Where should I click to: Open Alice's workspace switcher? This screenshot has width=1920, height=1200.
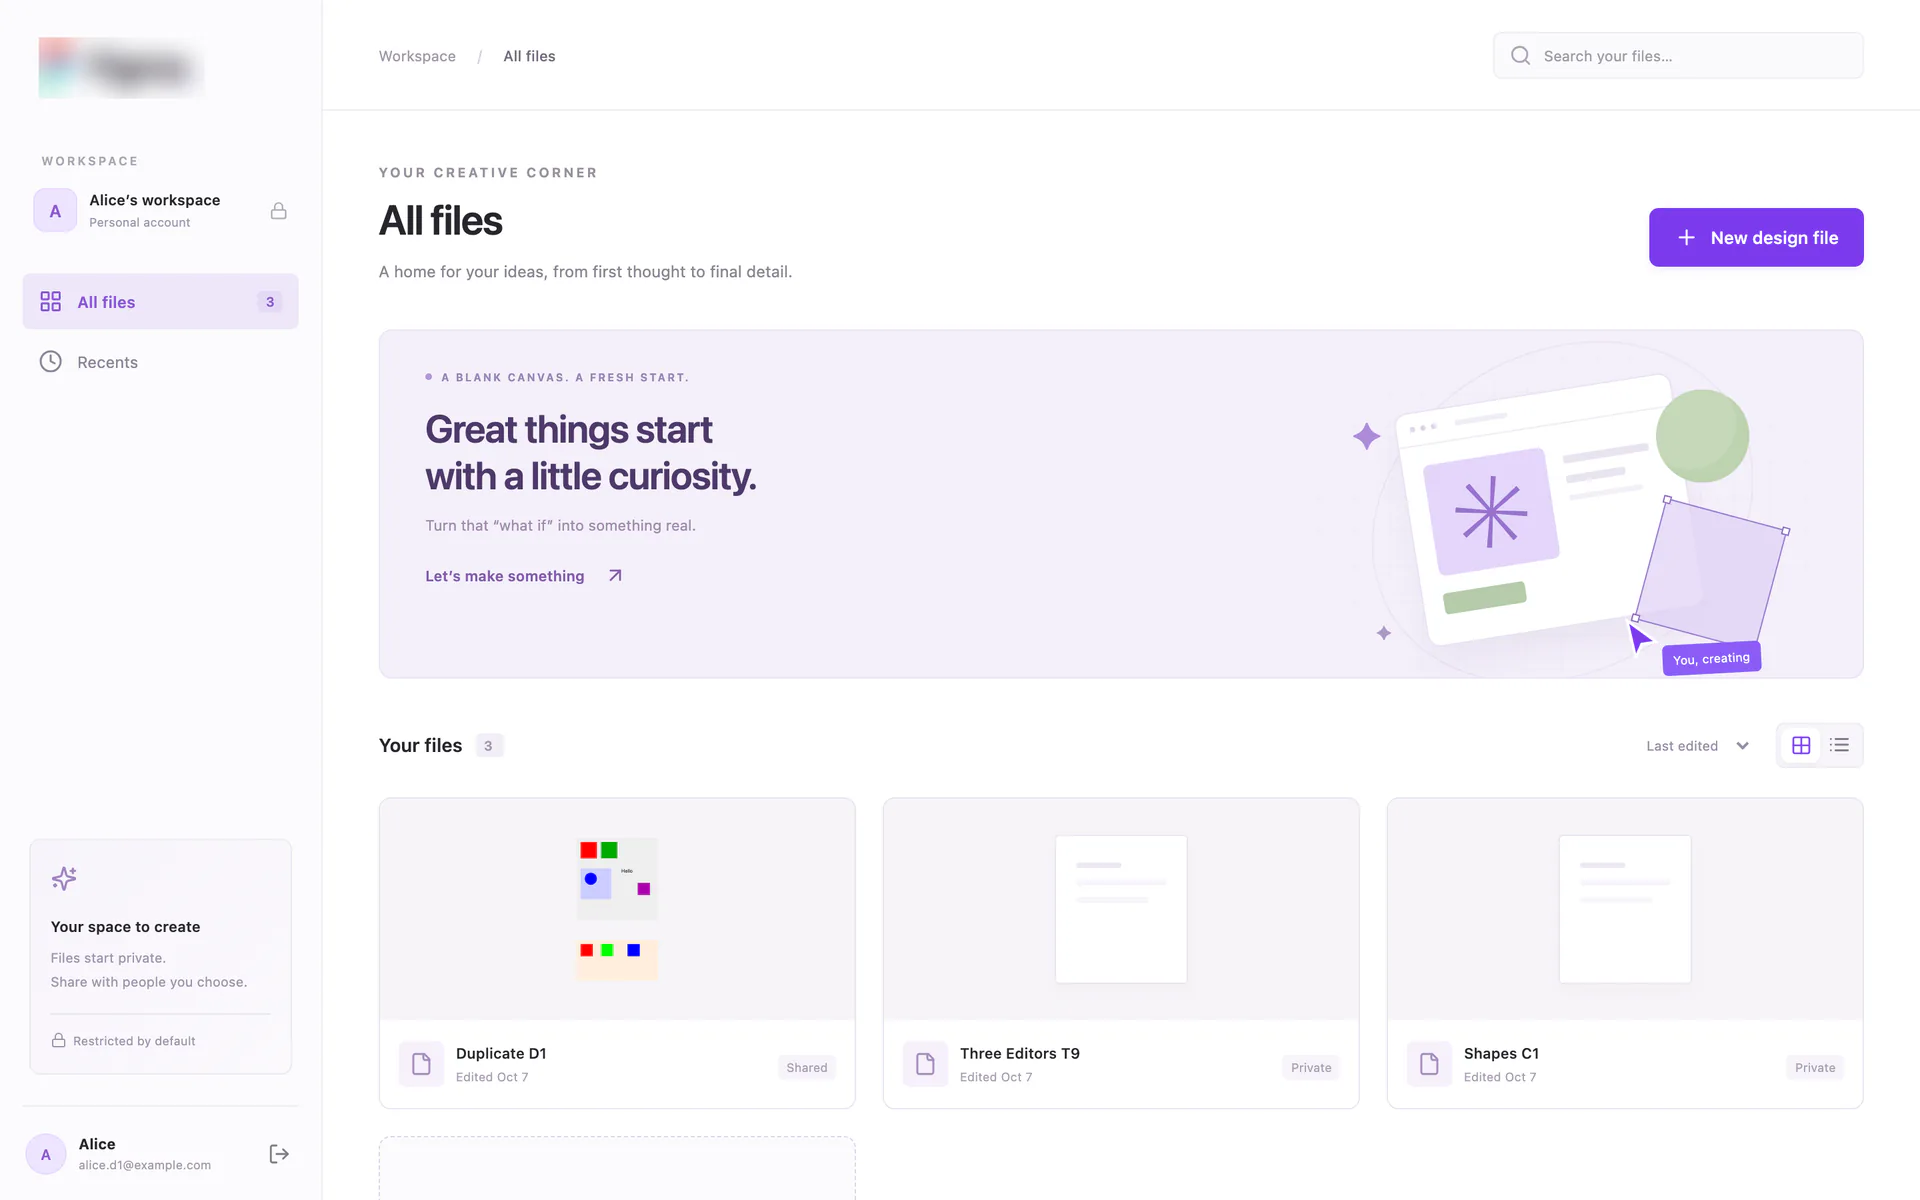point(161,211)
